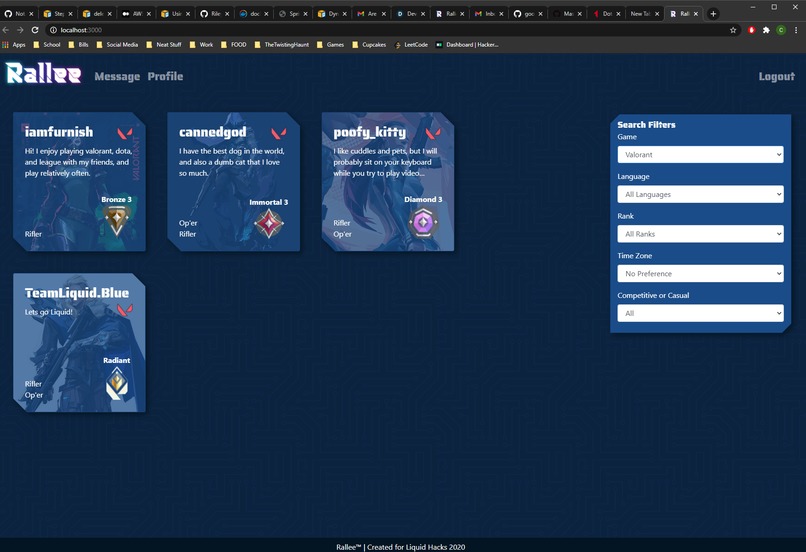The width and height of the screenshot is (806, 552).
Task: Close the active Rallee tab
Action: pos(696,14)
